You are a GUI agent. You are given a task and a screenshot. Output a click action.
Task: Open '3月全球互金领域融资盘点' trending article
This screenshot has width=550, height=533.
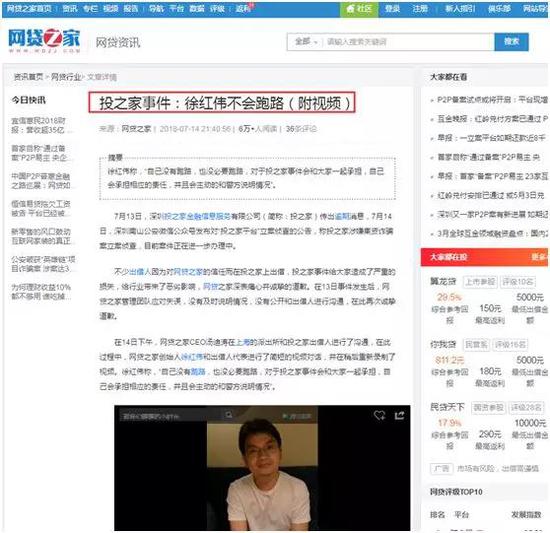492,233
